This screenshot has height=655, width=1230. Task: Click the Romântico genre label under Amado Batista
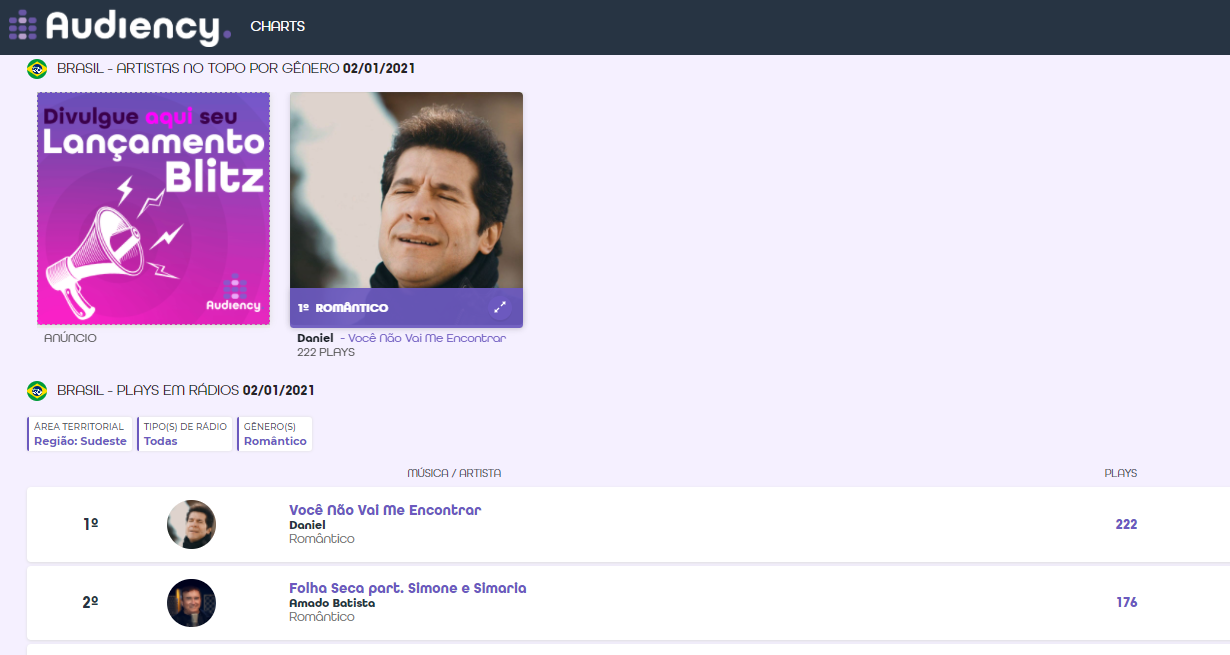coord(322,617)
